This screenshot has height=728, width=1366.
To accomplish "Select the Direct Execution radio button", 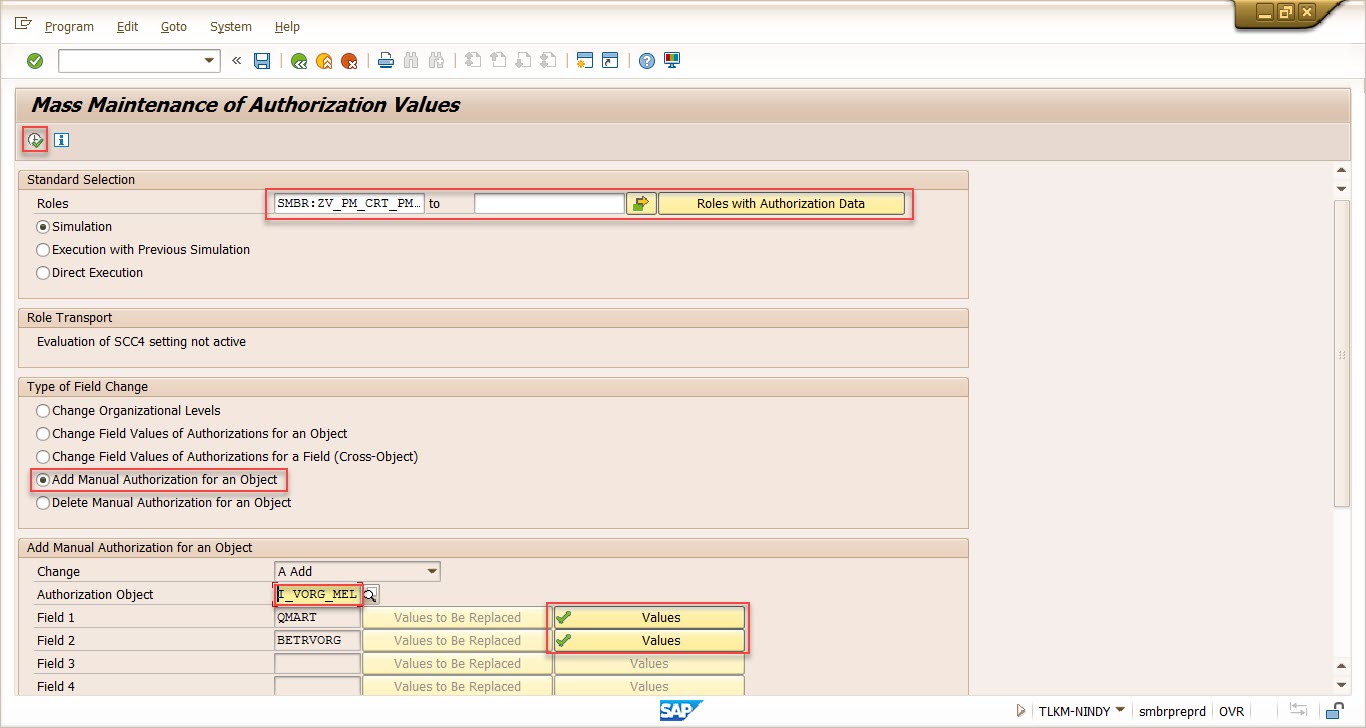I will pyautogui.click(x=43, y=273).
